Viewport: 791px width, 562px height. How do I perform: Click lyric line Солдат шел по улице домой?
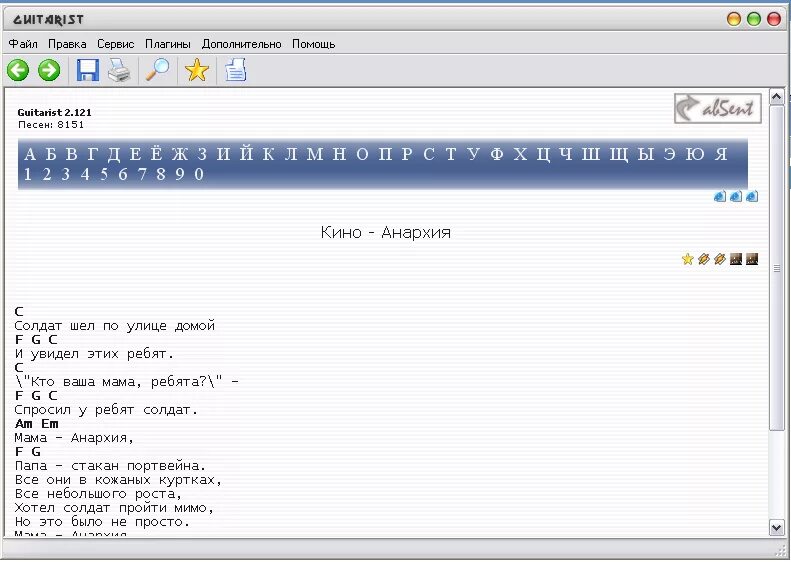(115, 326)
